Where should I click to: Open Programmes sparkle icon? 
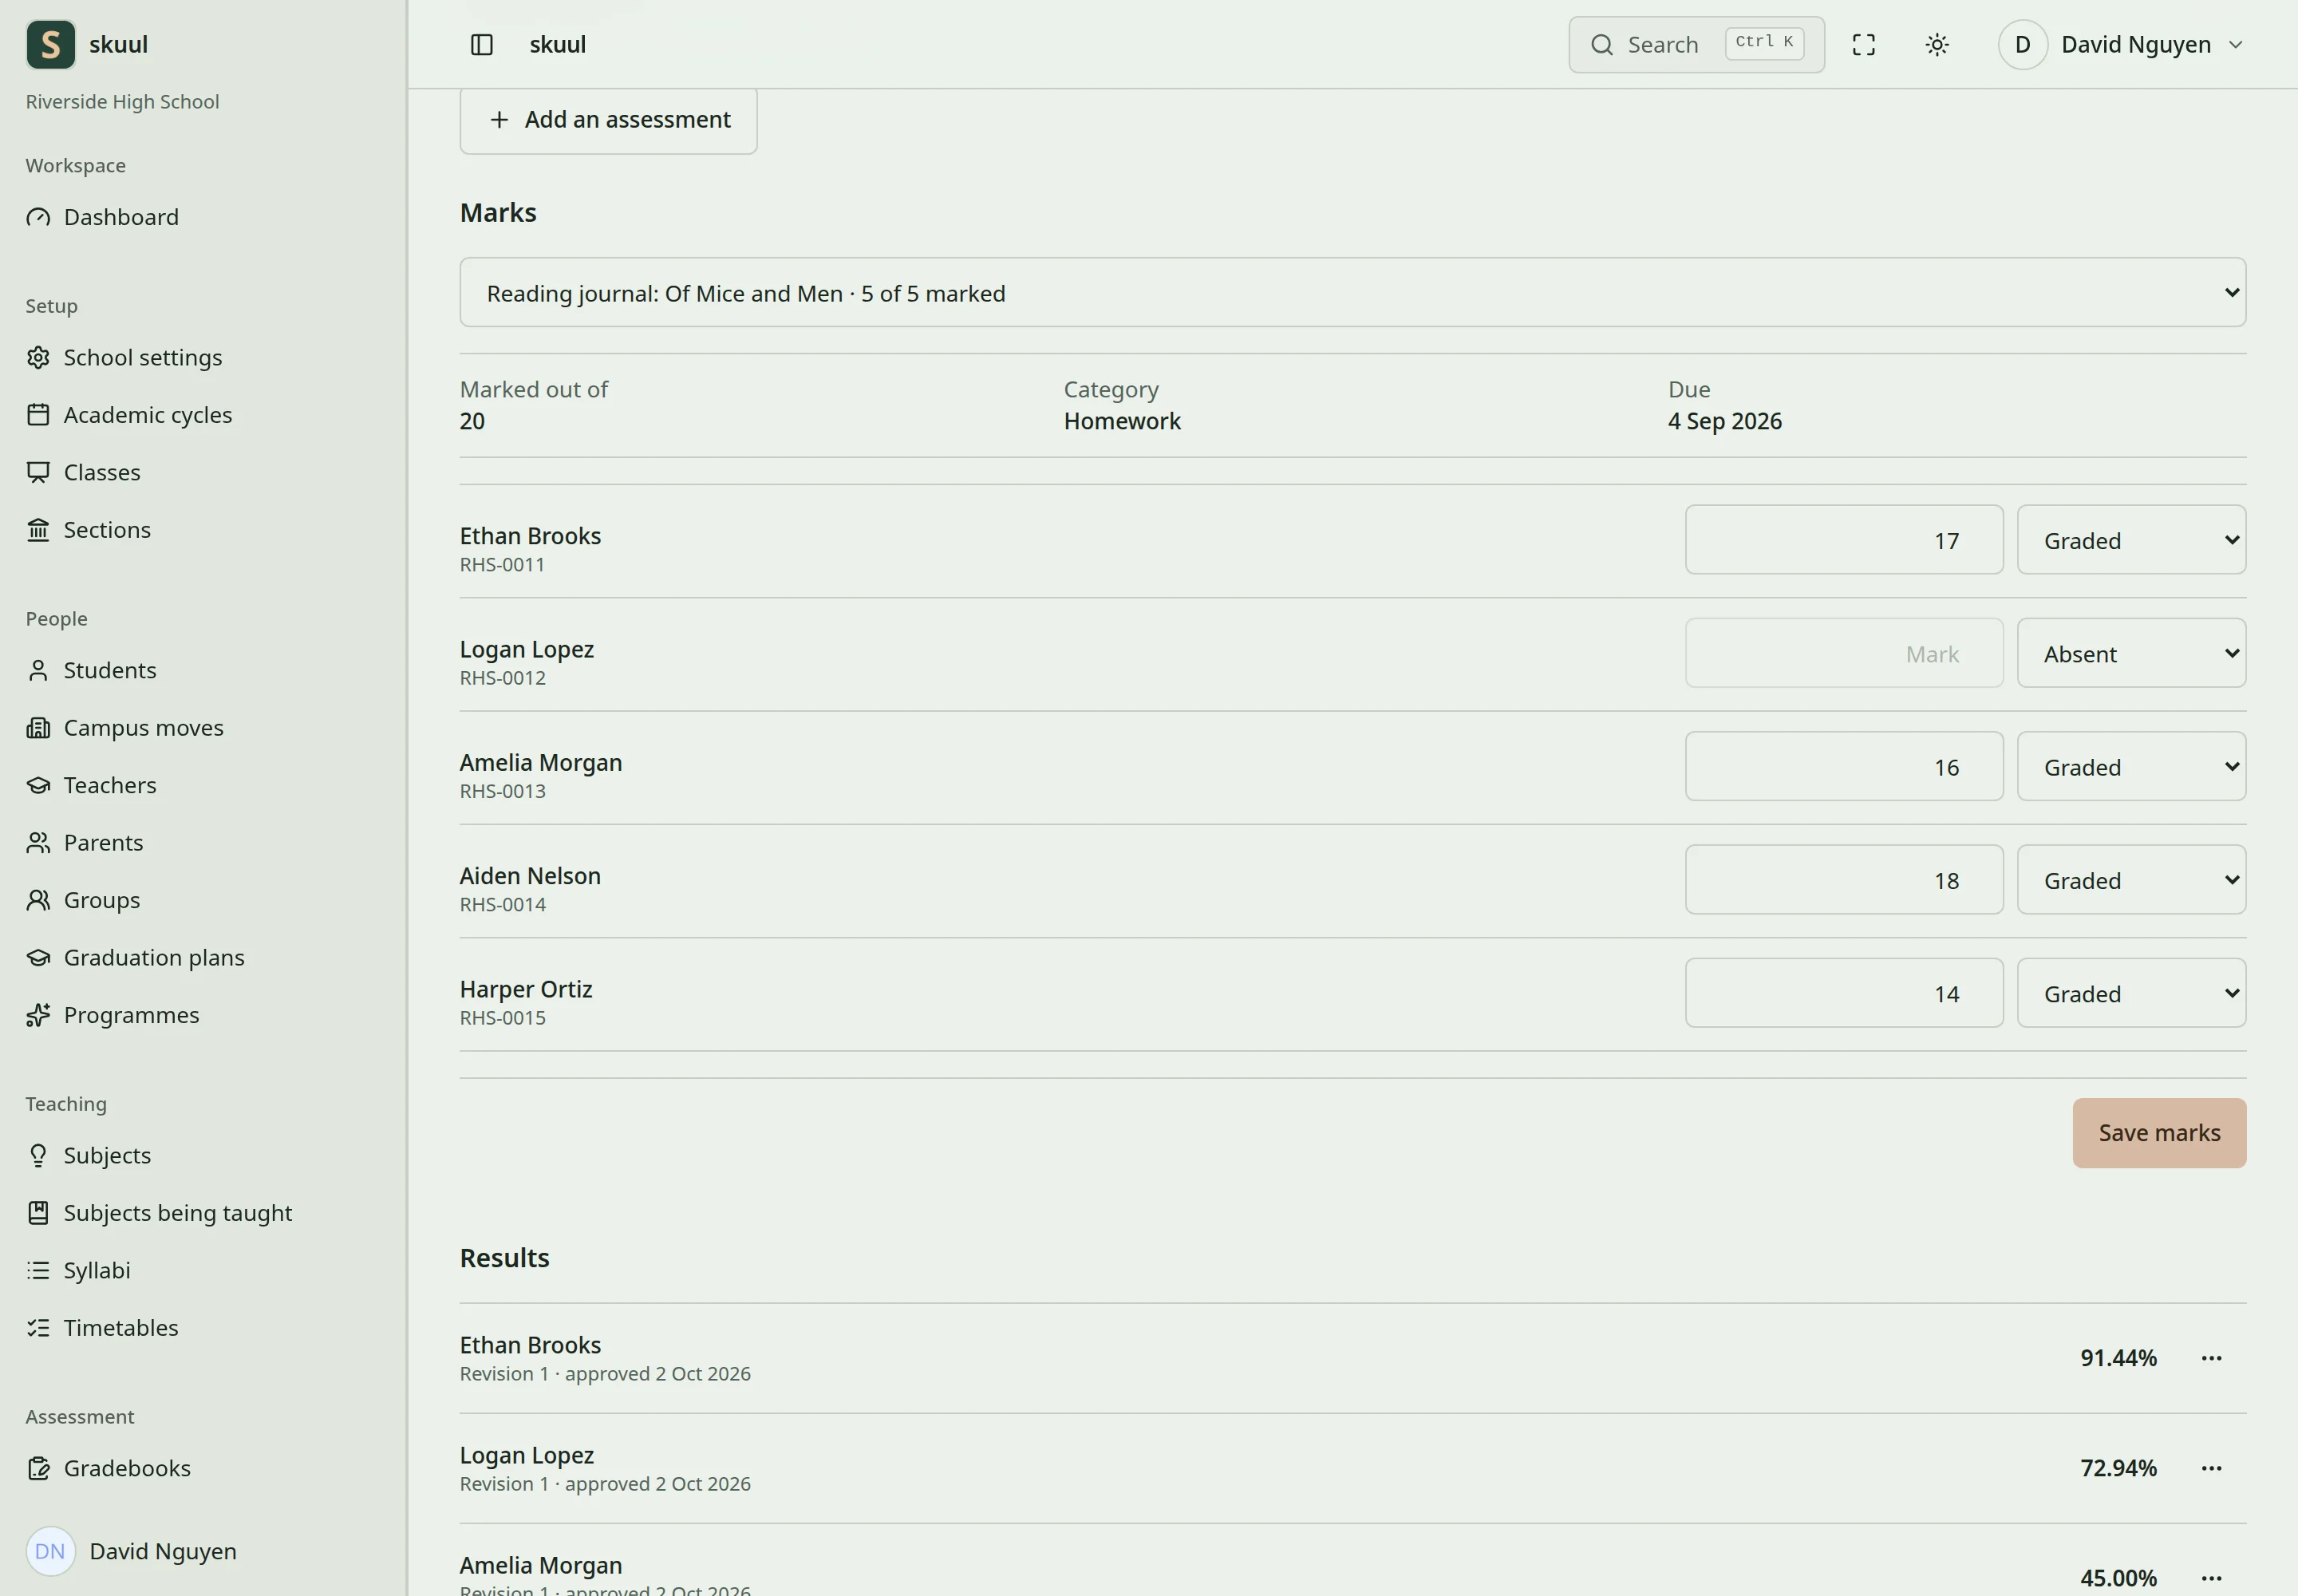point(38,1015)
